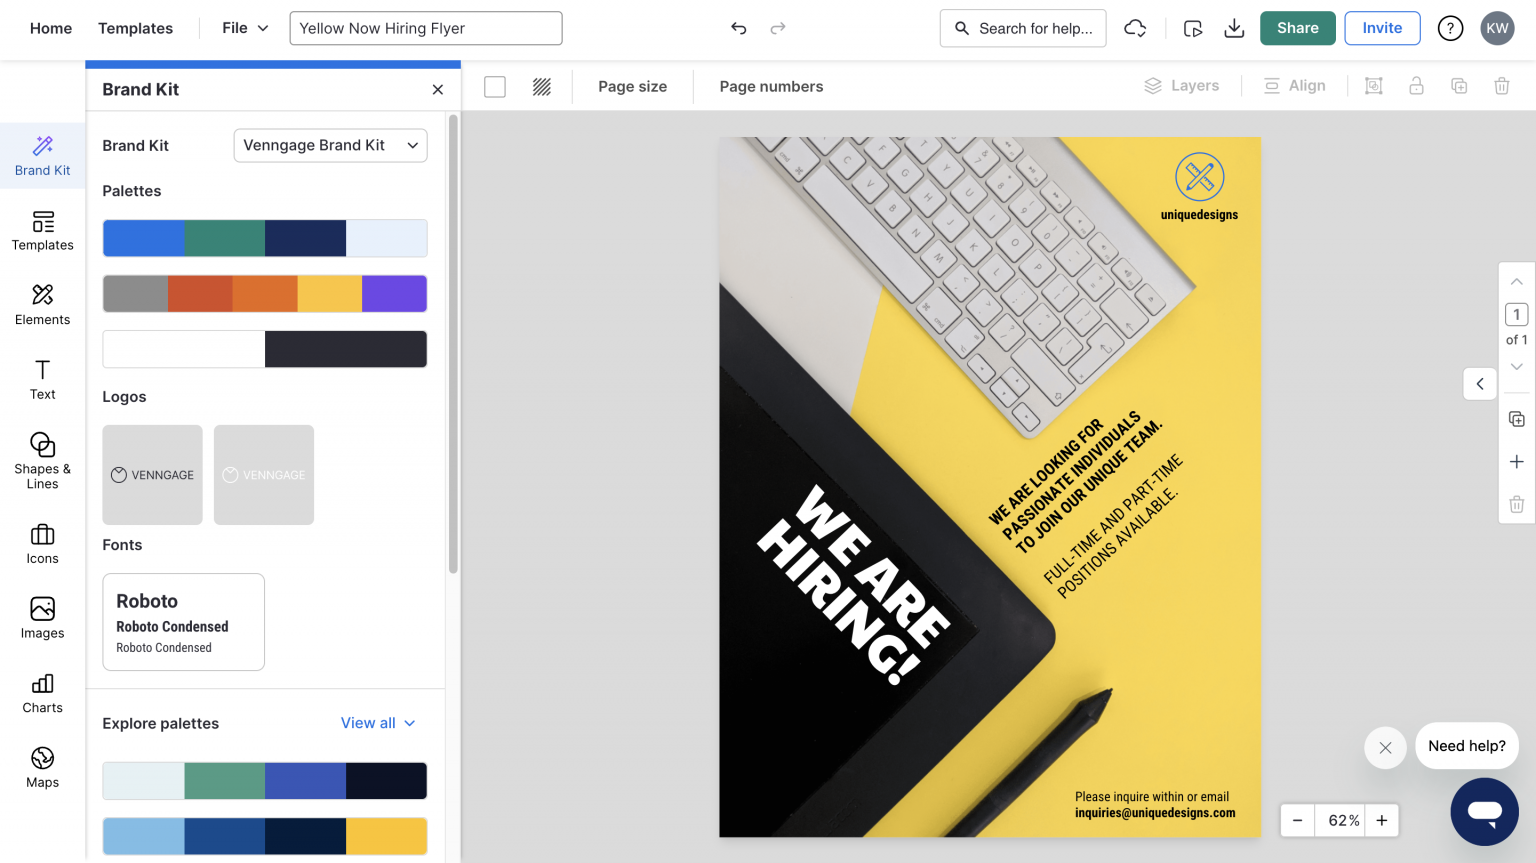Select the gray-orange-yellow brand palette
Image resolution: width=1536 pixels, height=863 pixels.
click(x=264, y=293)
